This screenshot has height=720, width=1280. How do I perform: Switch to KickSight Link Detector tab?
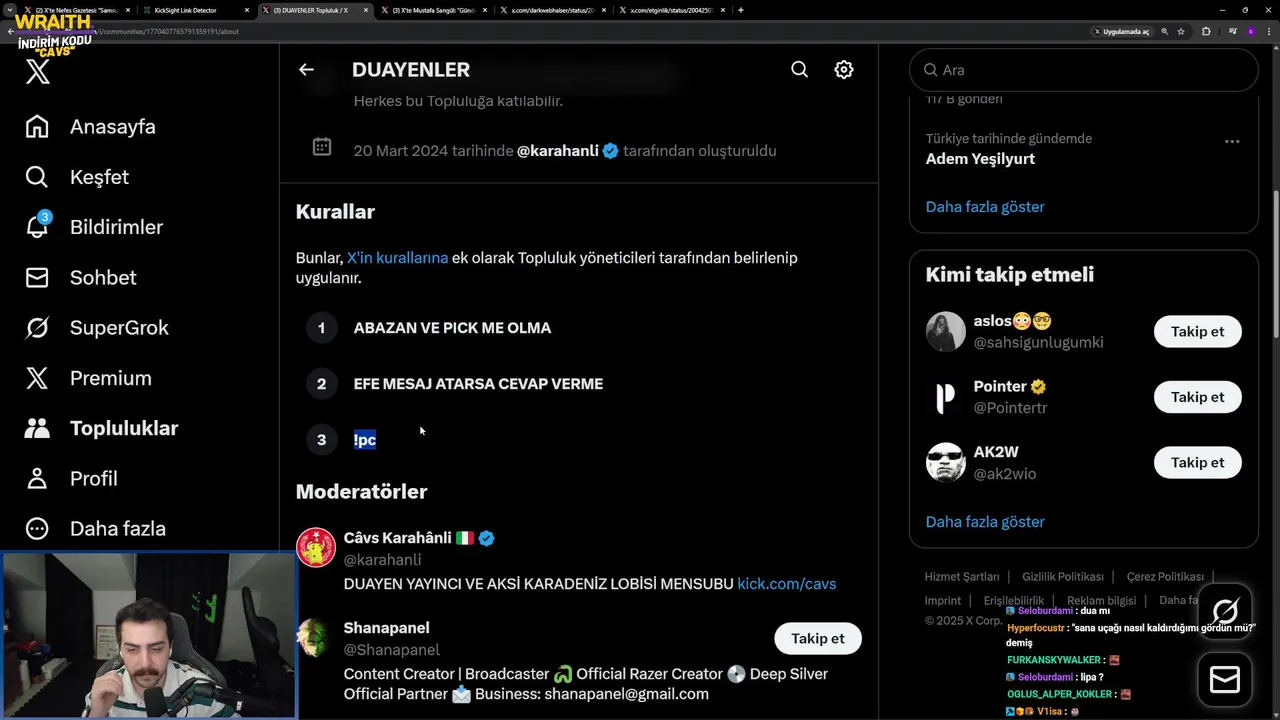tap(194, 10)
